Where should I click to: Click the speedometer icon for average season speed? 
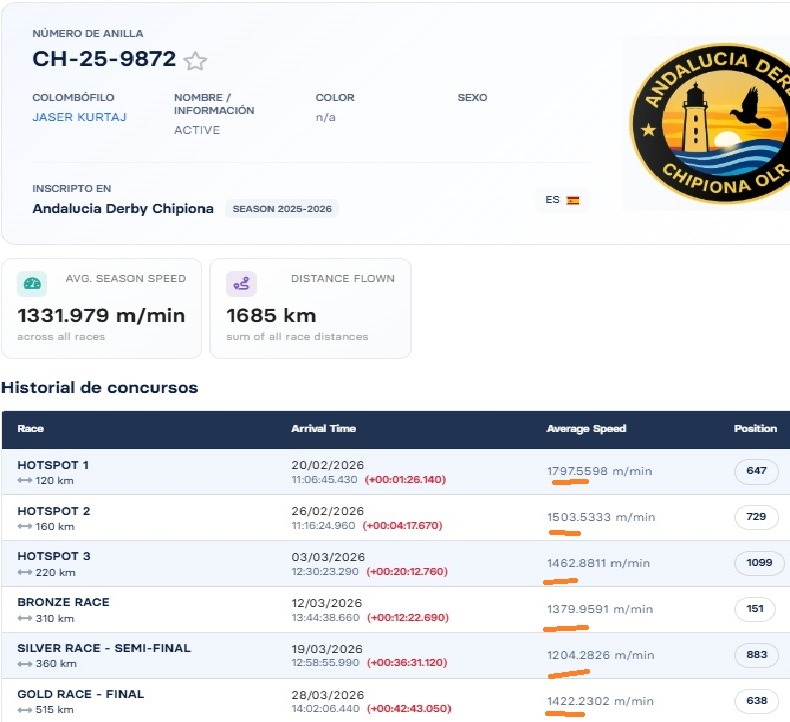[32, 284]
